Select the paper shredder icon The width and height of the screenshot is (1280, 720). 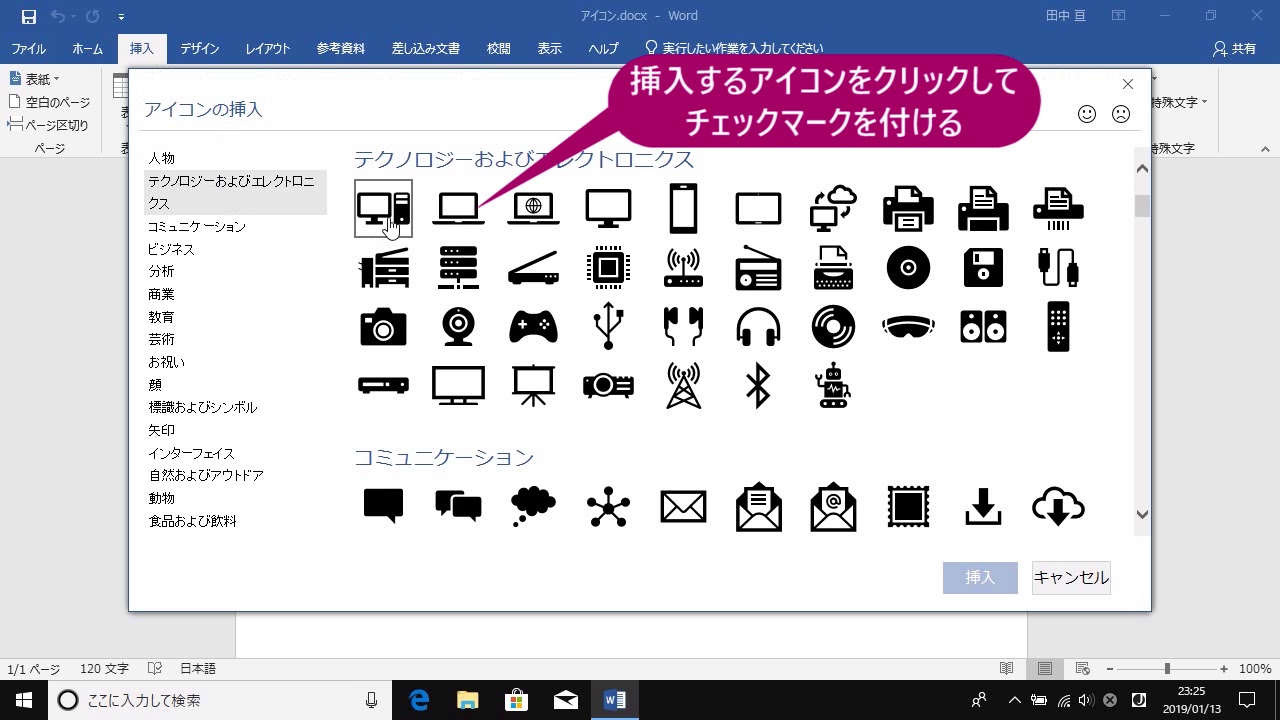1058,209
